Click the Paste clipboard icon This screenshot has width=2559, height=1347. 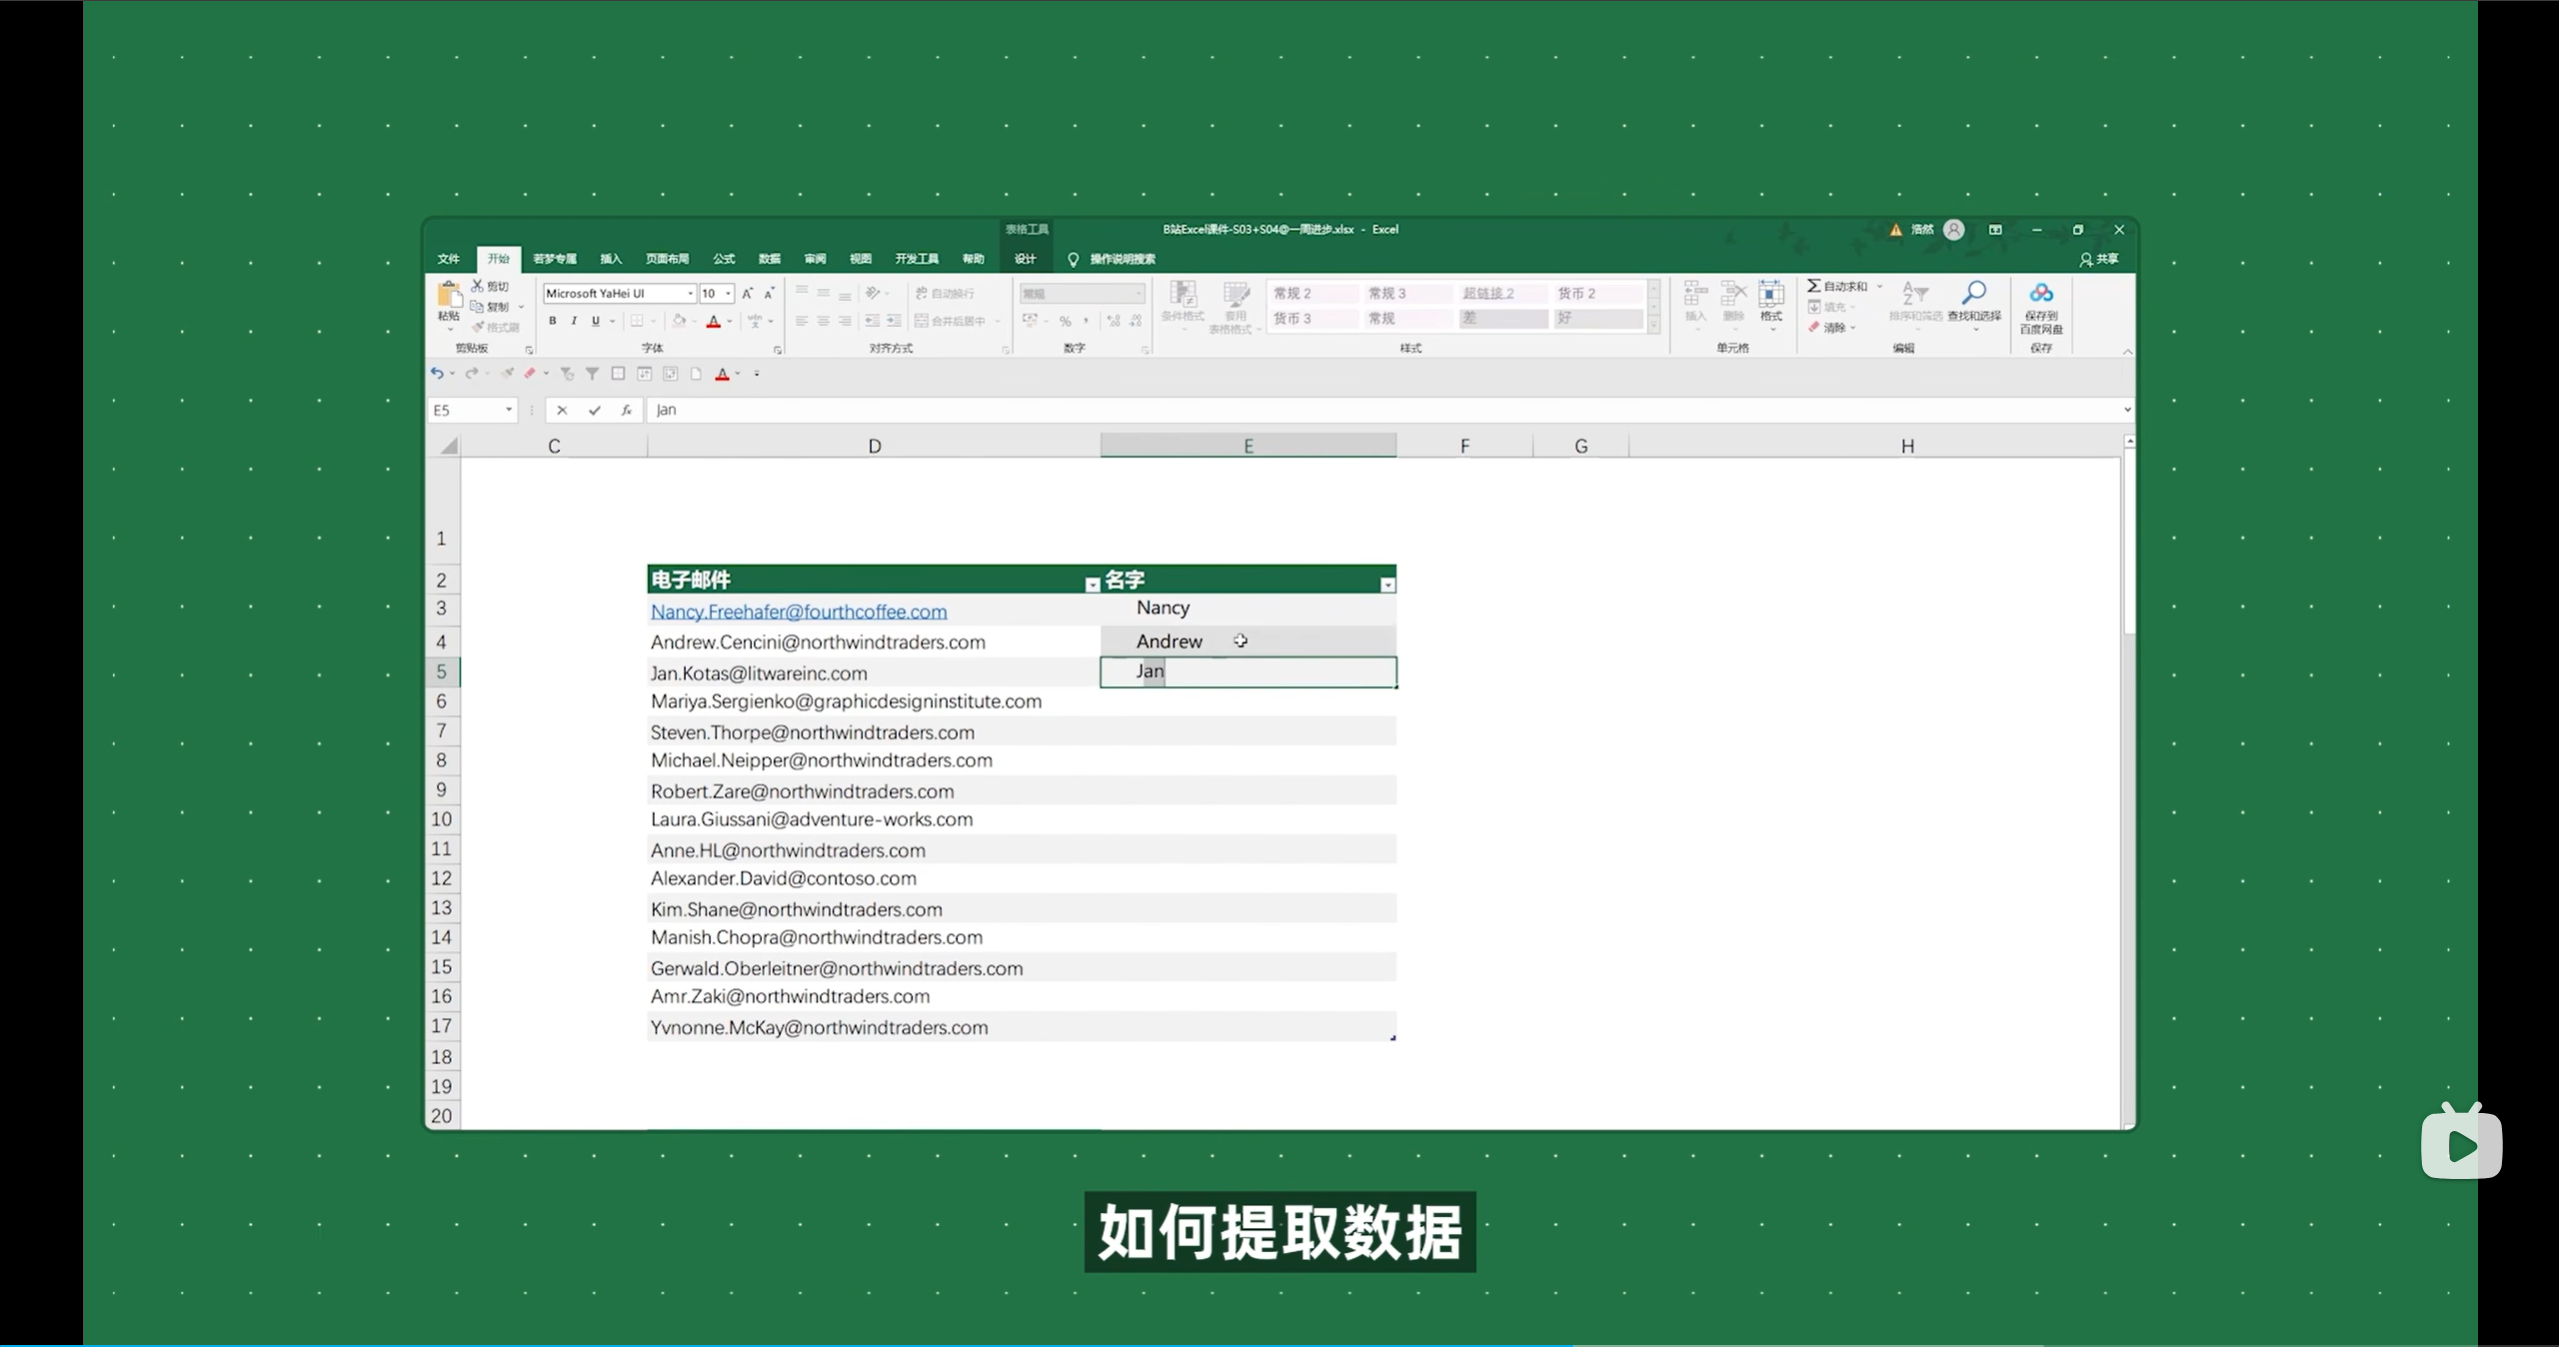coord(448,296)
